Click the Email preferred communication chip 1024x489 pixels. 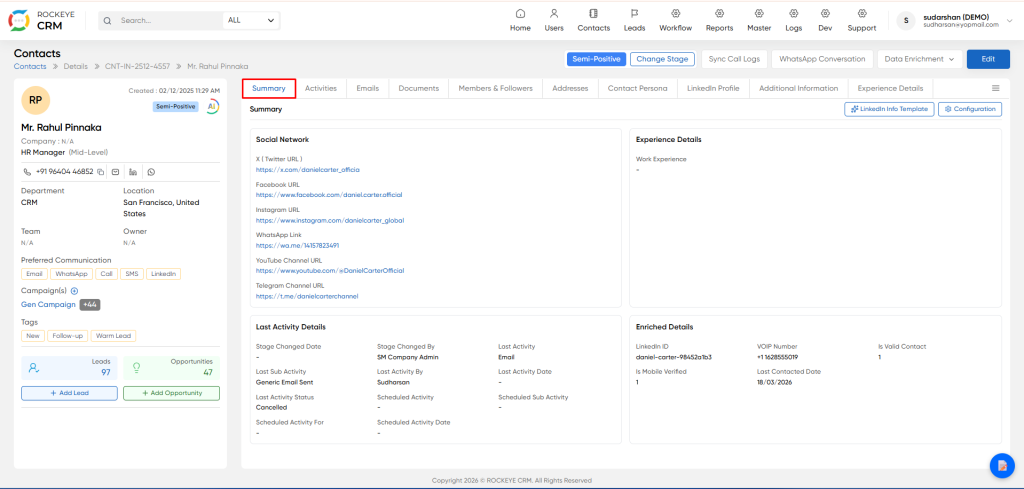(x=35, y=274)
